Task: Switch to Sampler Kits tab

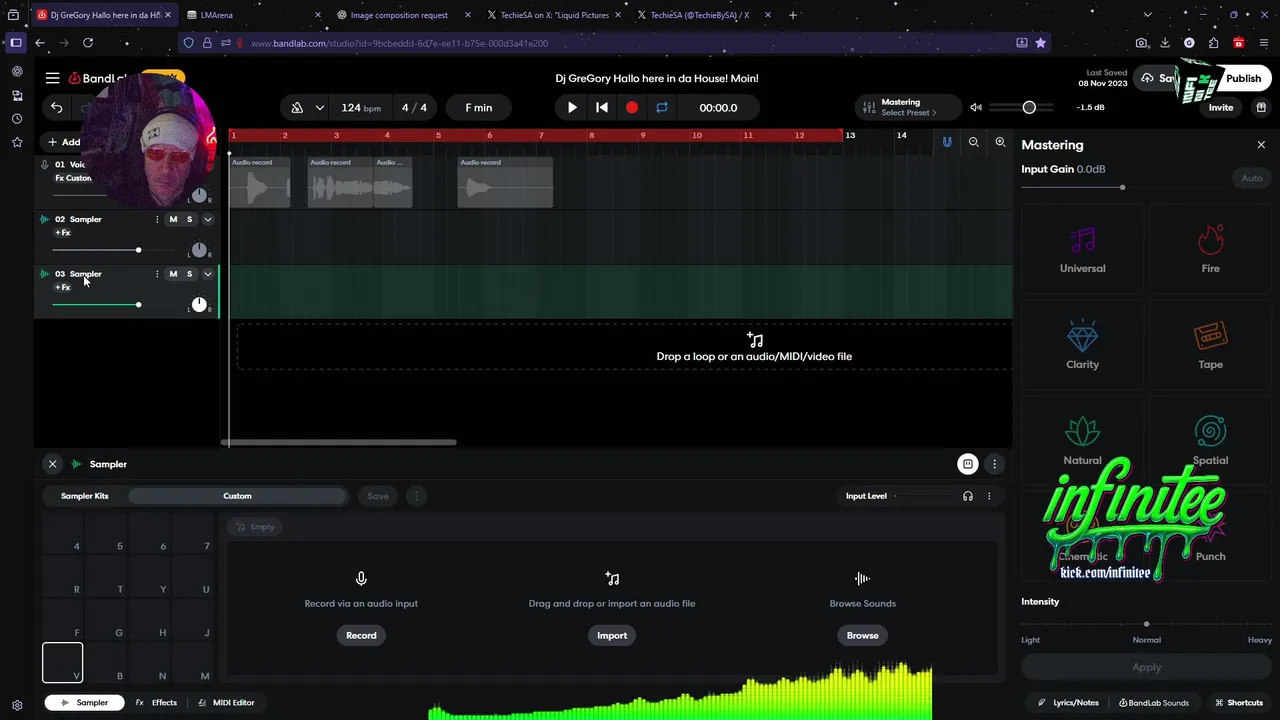Action: [85, 496]
